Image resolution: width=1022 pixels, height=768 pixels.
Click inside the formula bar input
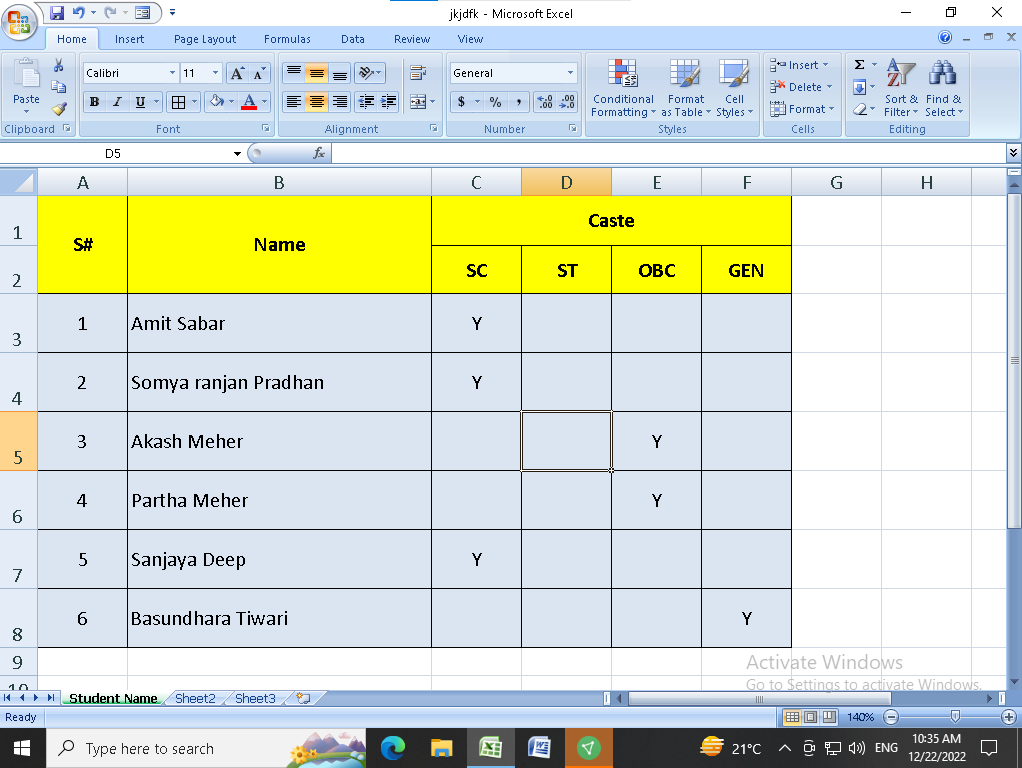click(660, 153)
